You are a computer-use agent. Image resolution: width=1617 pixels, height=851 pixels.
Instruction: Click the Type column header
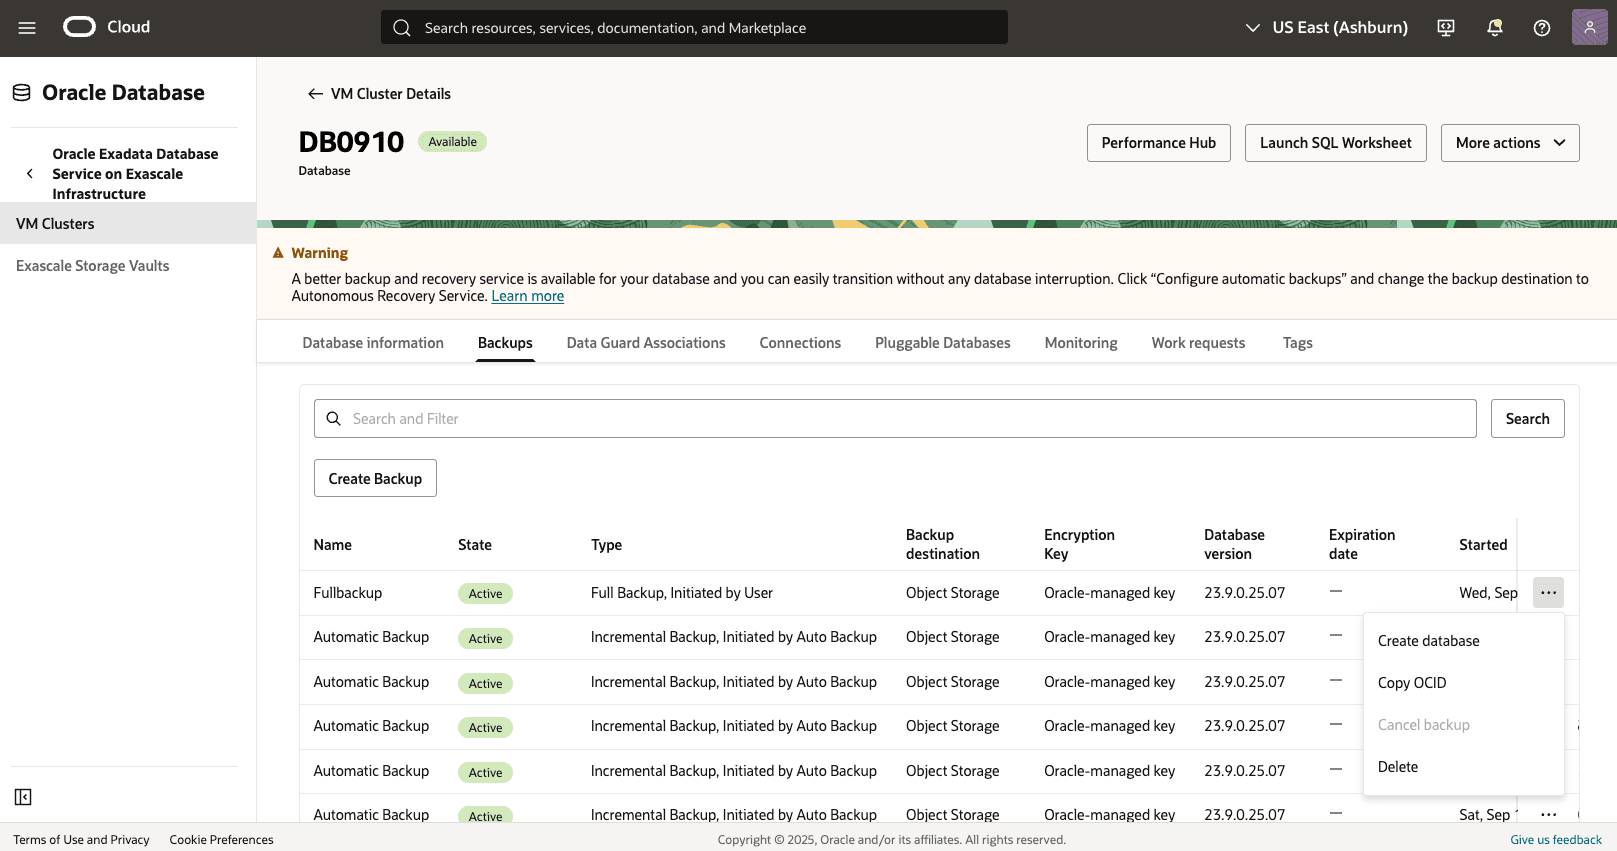(607, 545)
